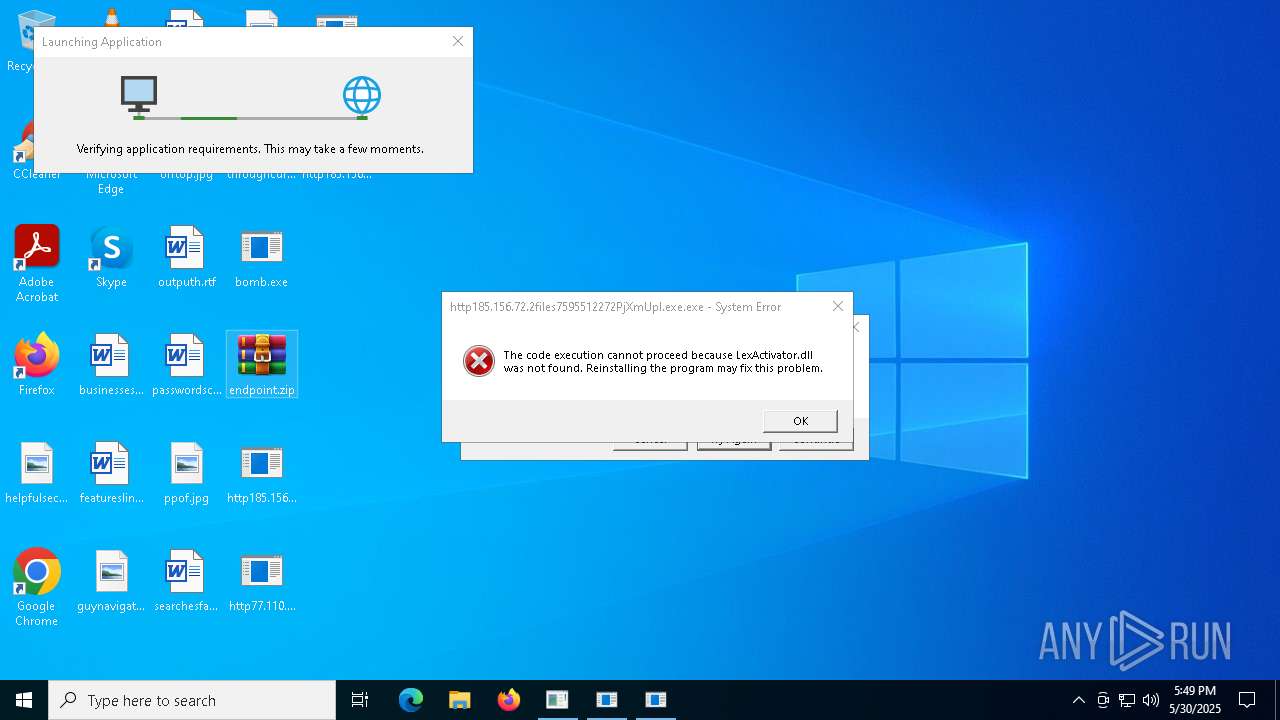Select the bomb.exe desktop icon

click(x=261, y=258)
